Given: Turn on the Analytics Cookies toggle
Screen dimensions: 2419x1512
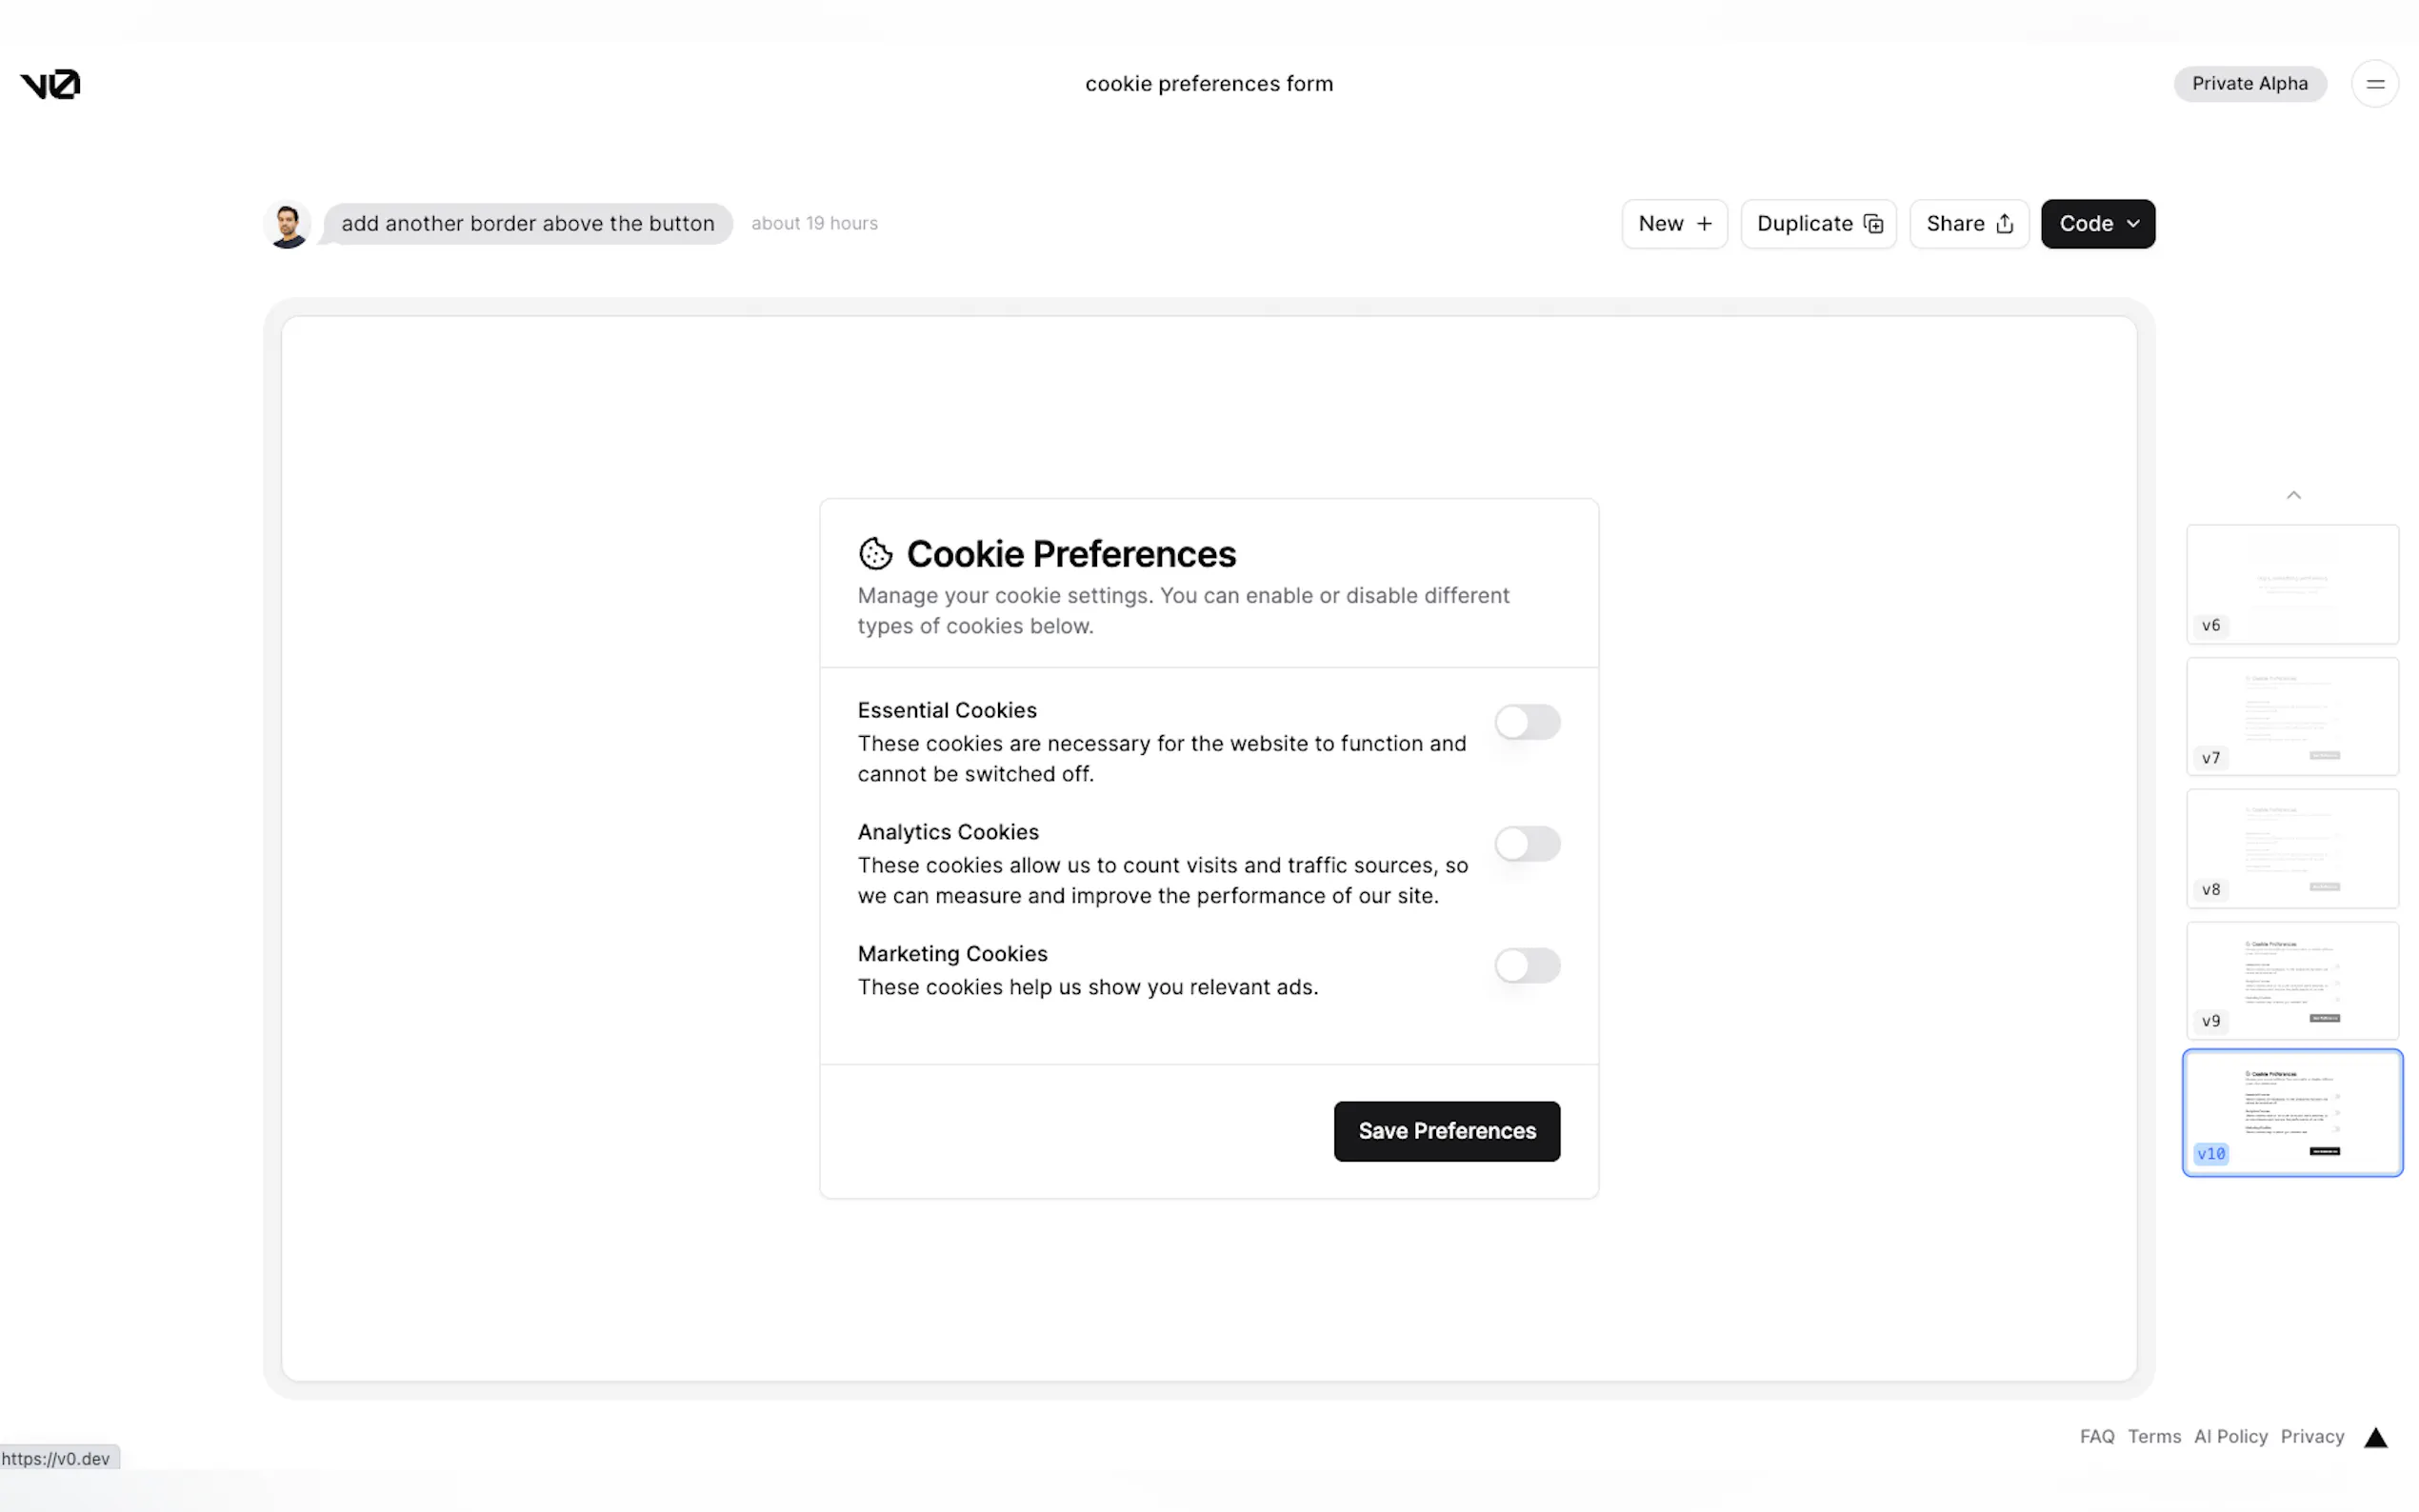Looking at the screenshot, I should [x=1527, y=844].
